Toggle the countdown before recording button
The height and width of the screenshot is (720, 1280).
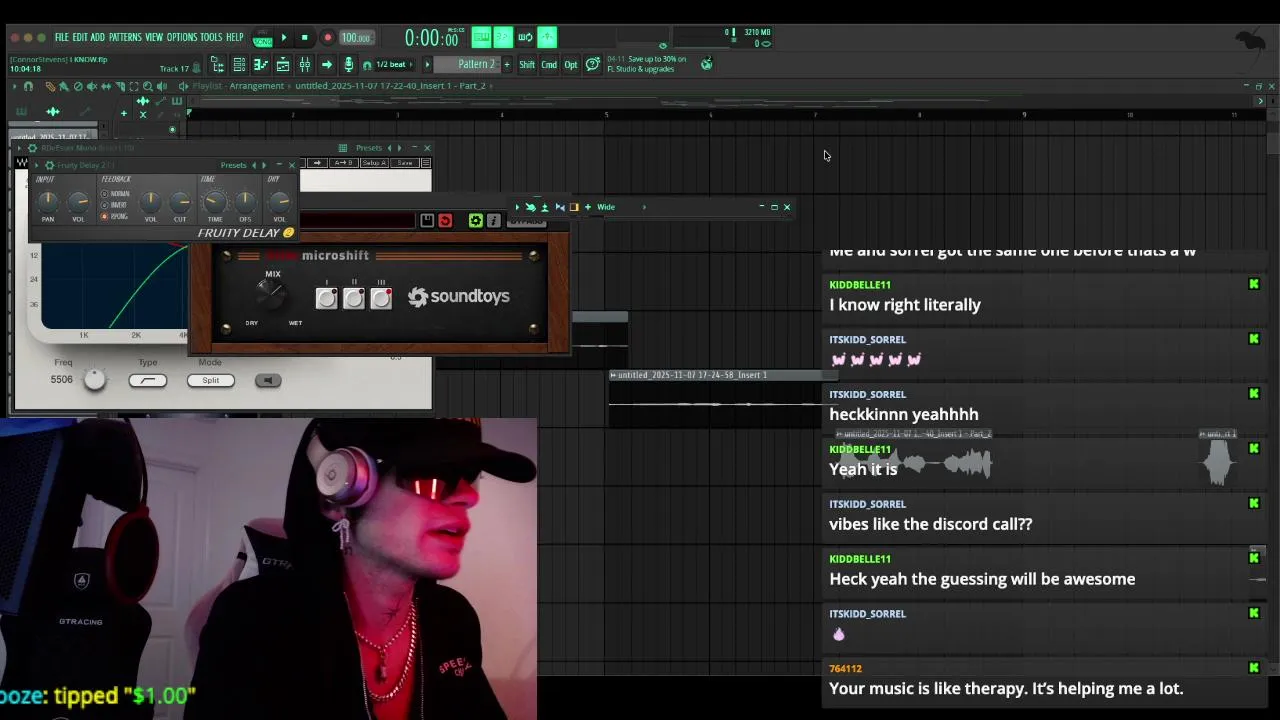tap(503, 37)
